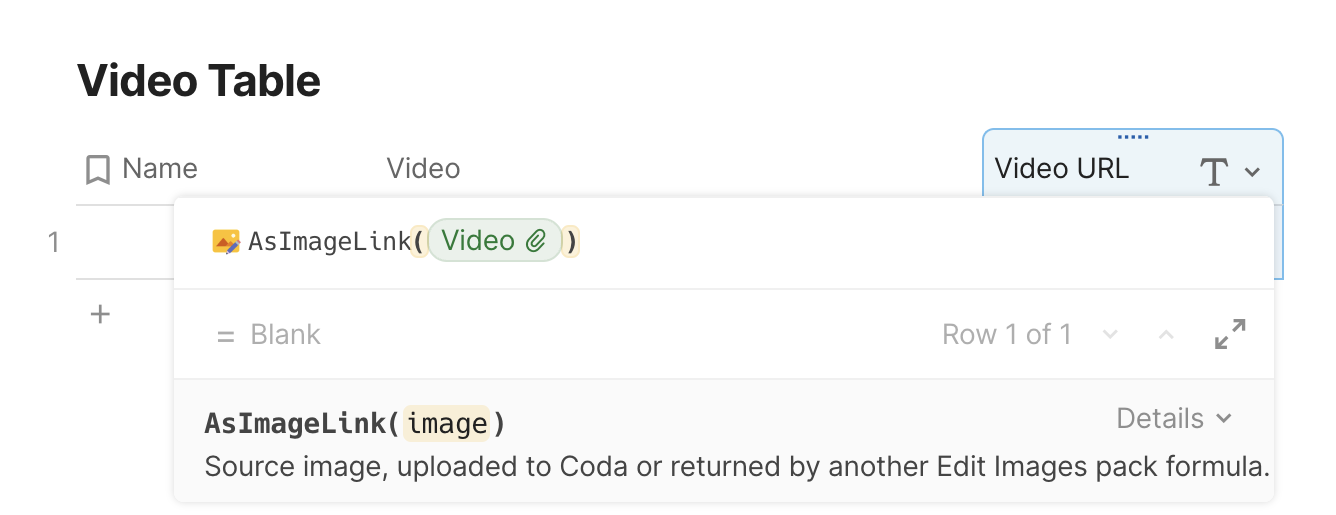
Task: Click the Video URL column header label
Action: pyautogui.click(x=1061, y=169)
